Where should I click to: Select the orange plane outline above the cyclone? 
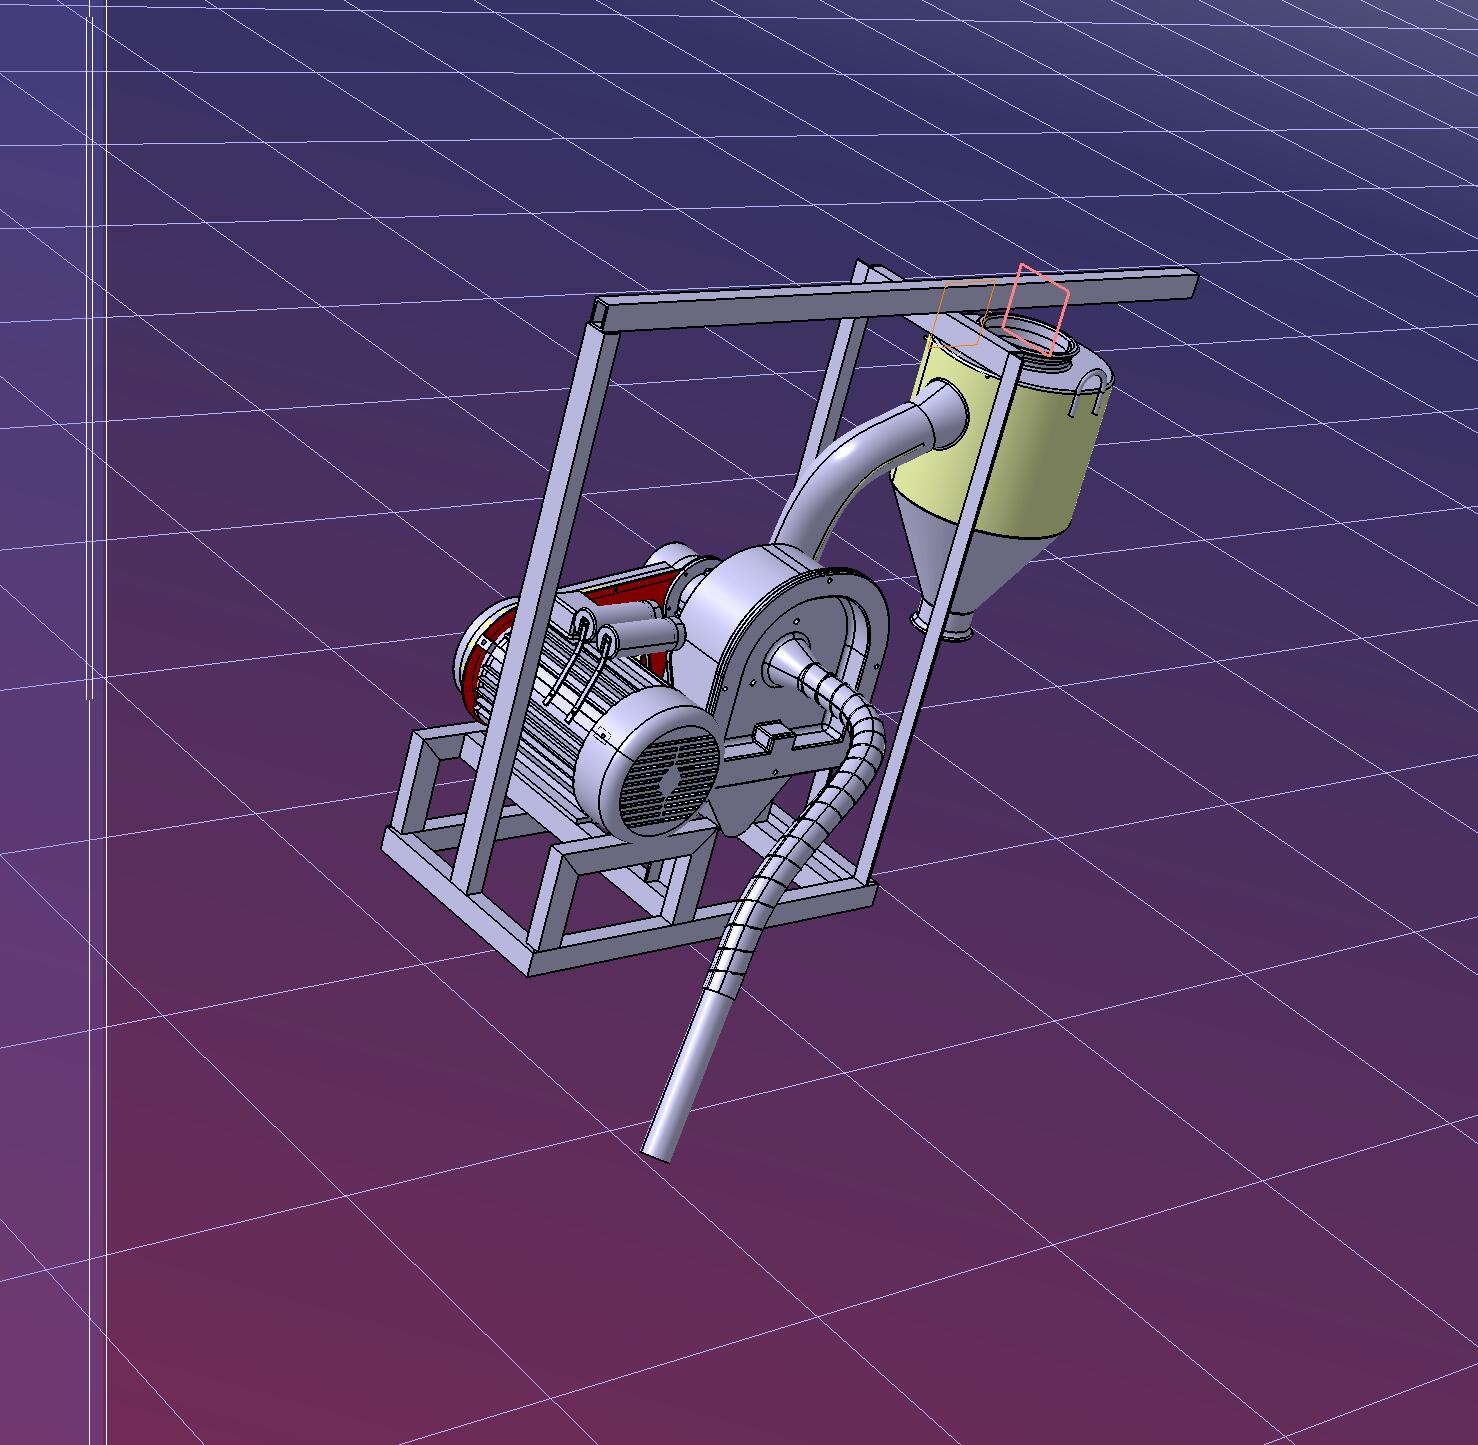962,313
